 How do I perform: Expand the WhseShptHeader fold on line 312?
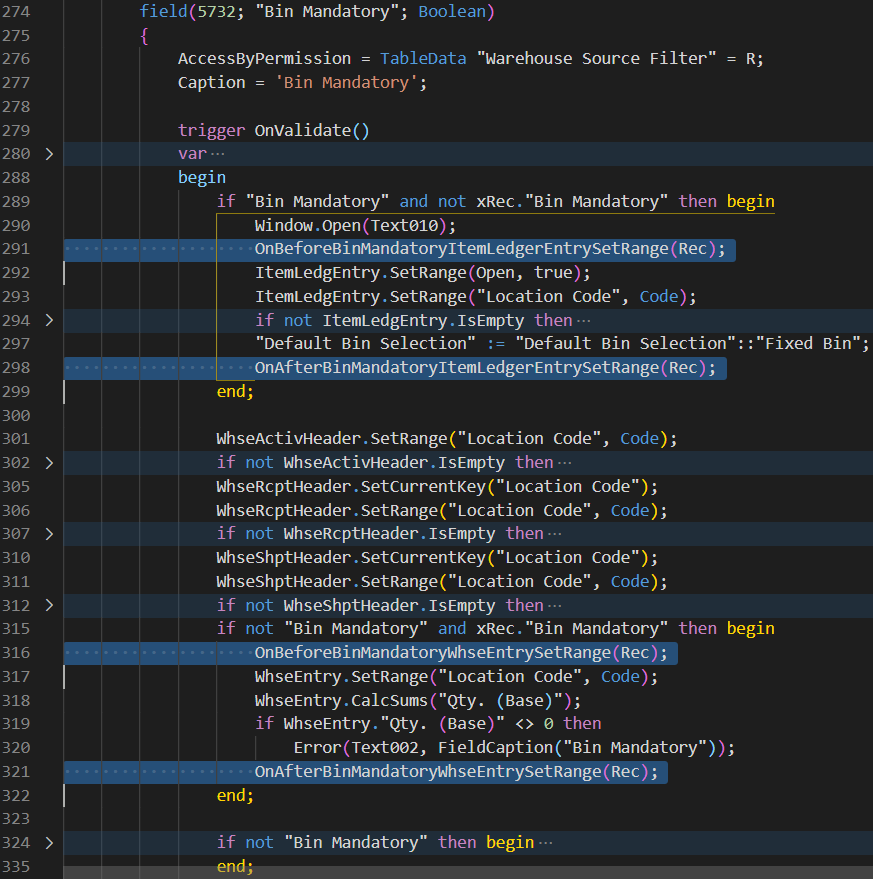coord(50,605)
